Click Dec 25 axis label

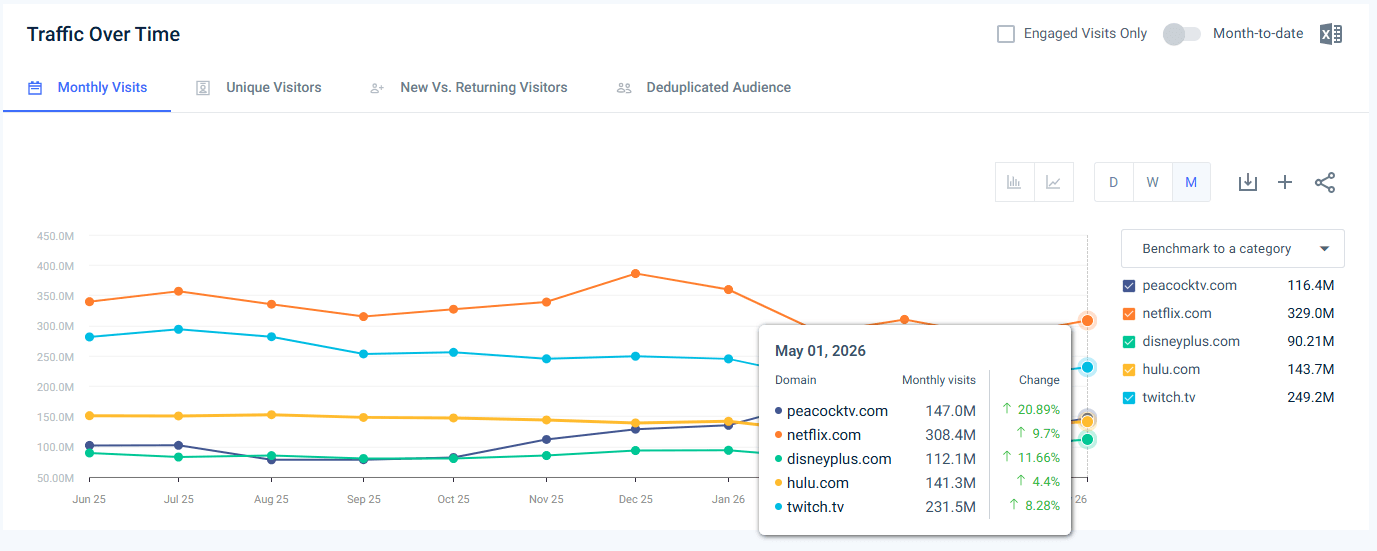pos(636,499)
